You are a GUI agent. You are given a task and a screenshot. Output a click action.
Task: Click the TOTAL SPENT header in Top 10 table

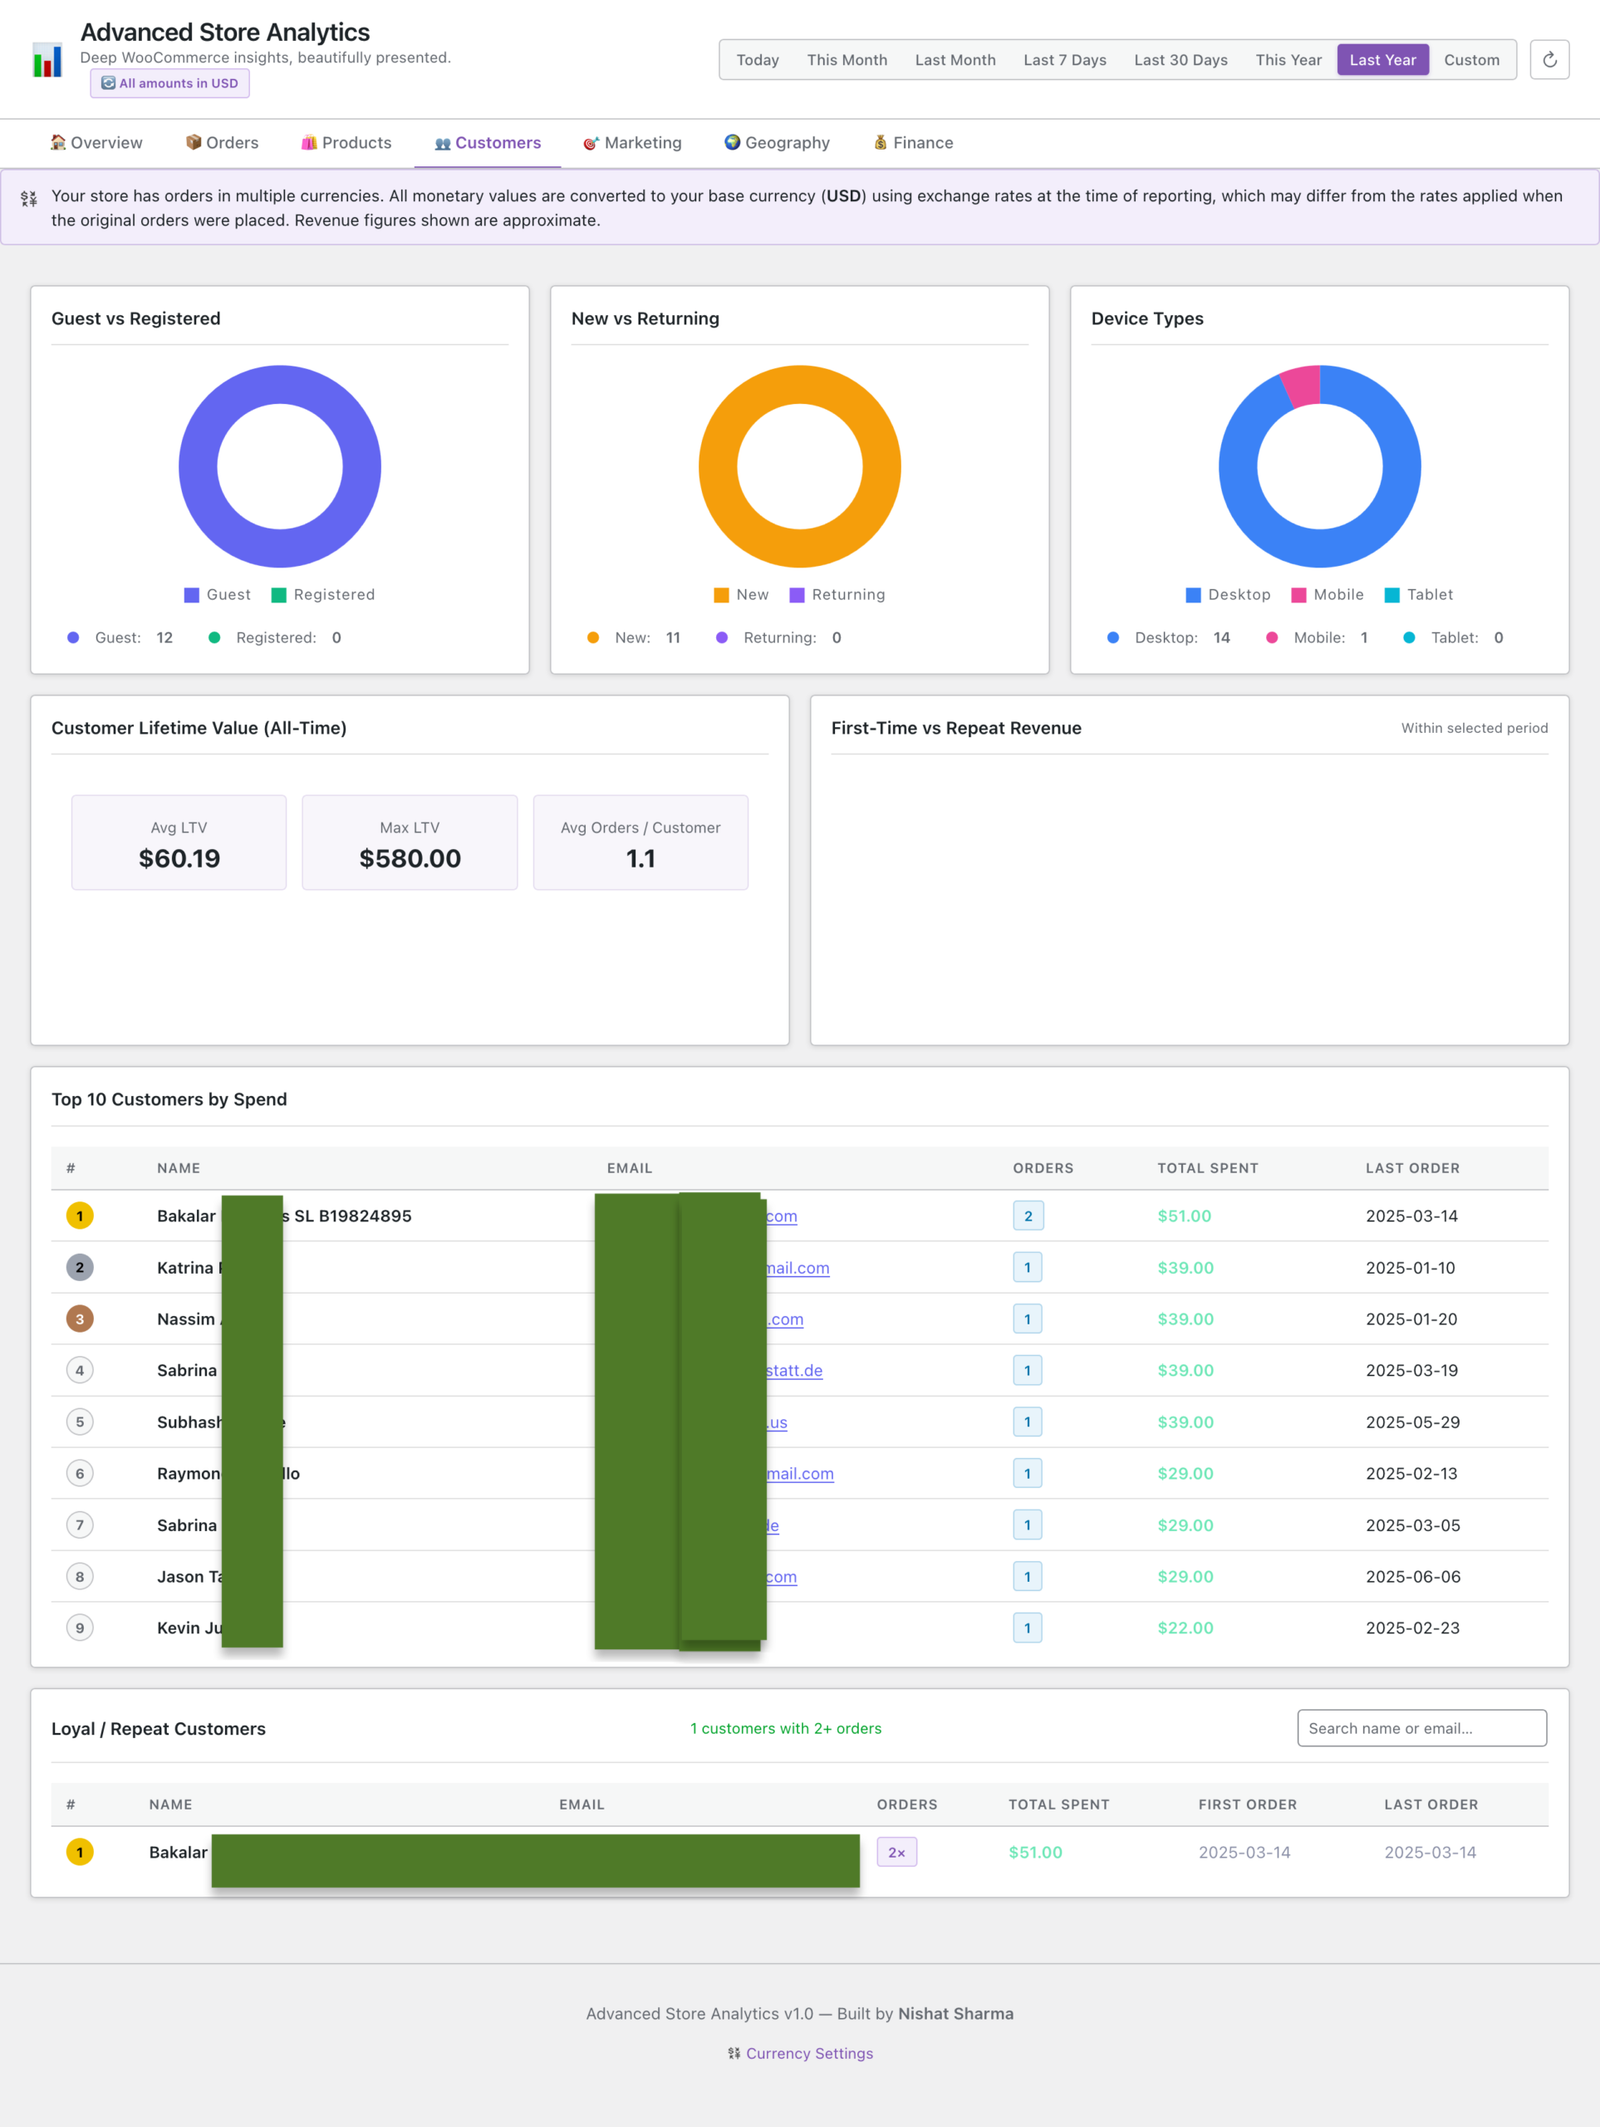click(x=1208, y=1168)
